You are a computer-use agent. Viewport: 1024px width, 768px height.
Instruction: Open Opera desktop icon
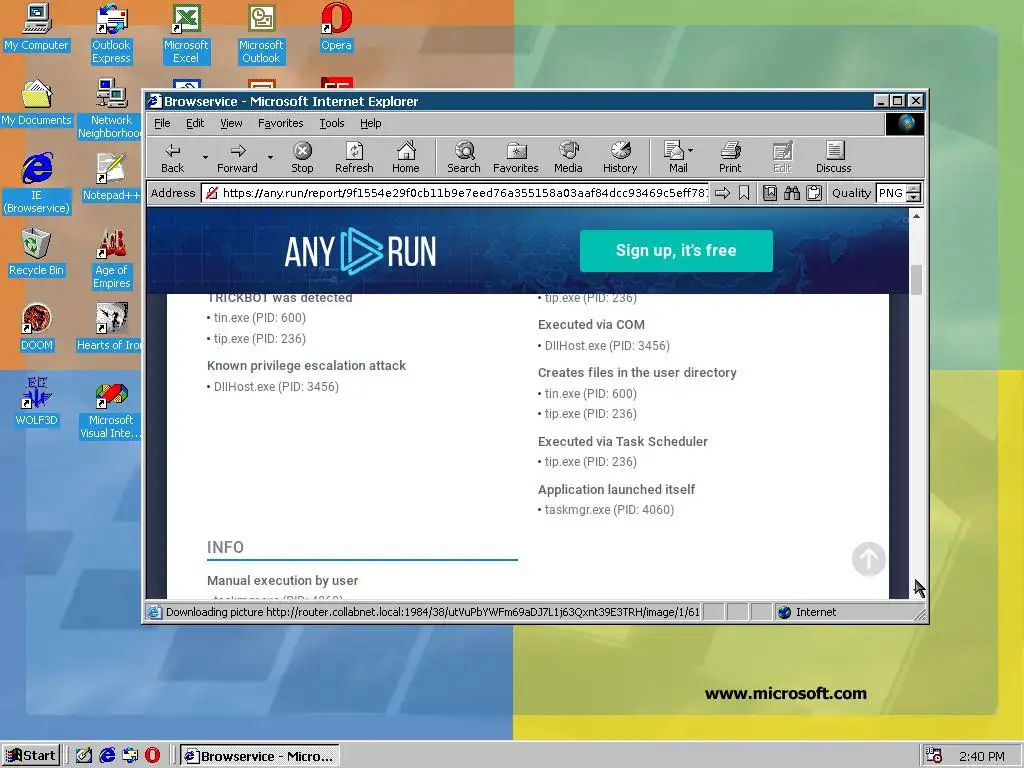336,27
